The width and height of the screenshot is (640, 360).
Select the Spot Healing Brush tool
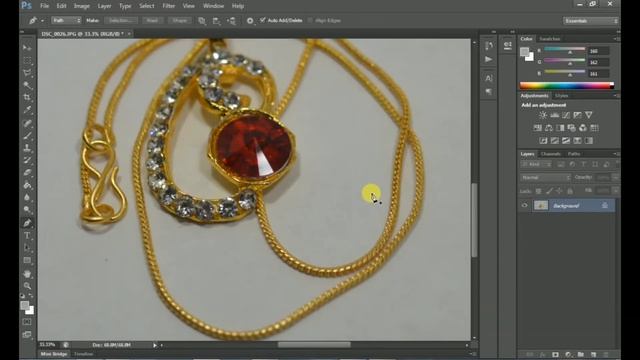tap(27, 123)
